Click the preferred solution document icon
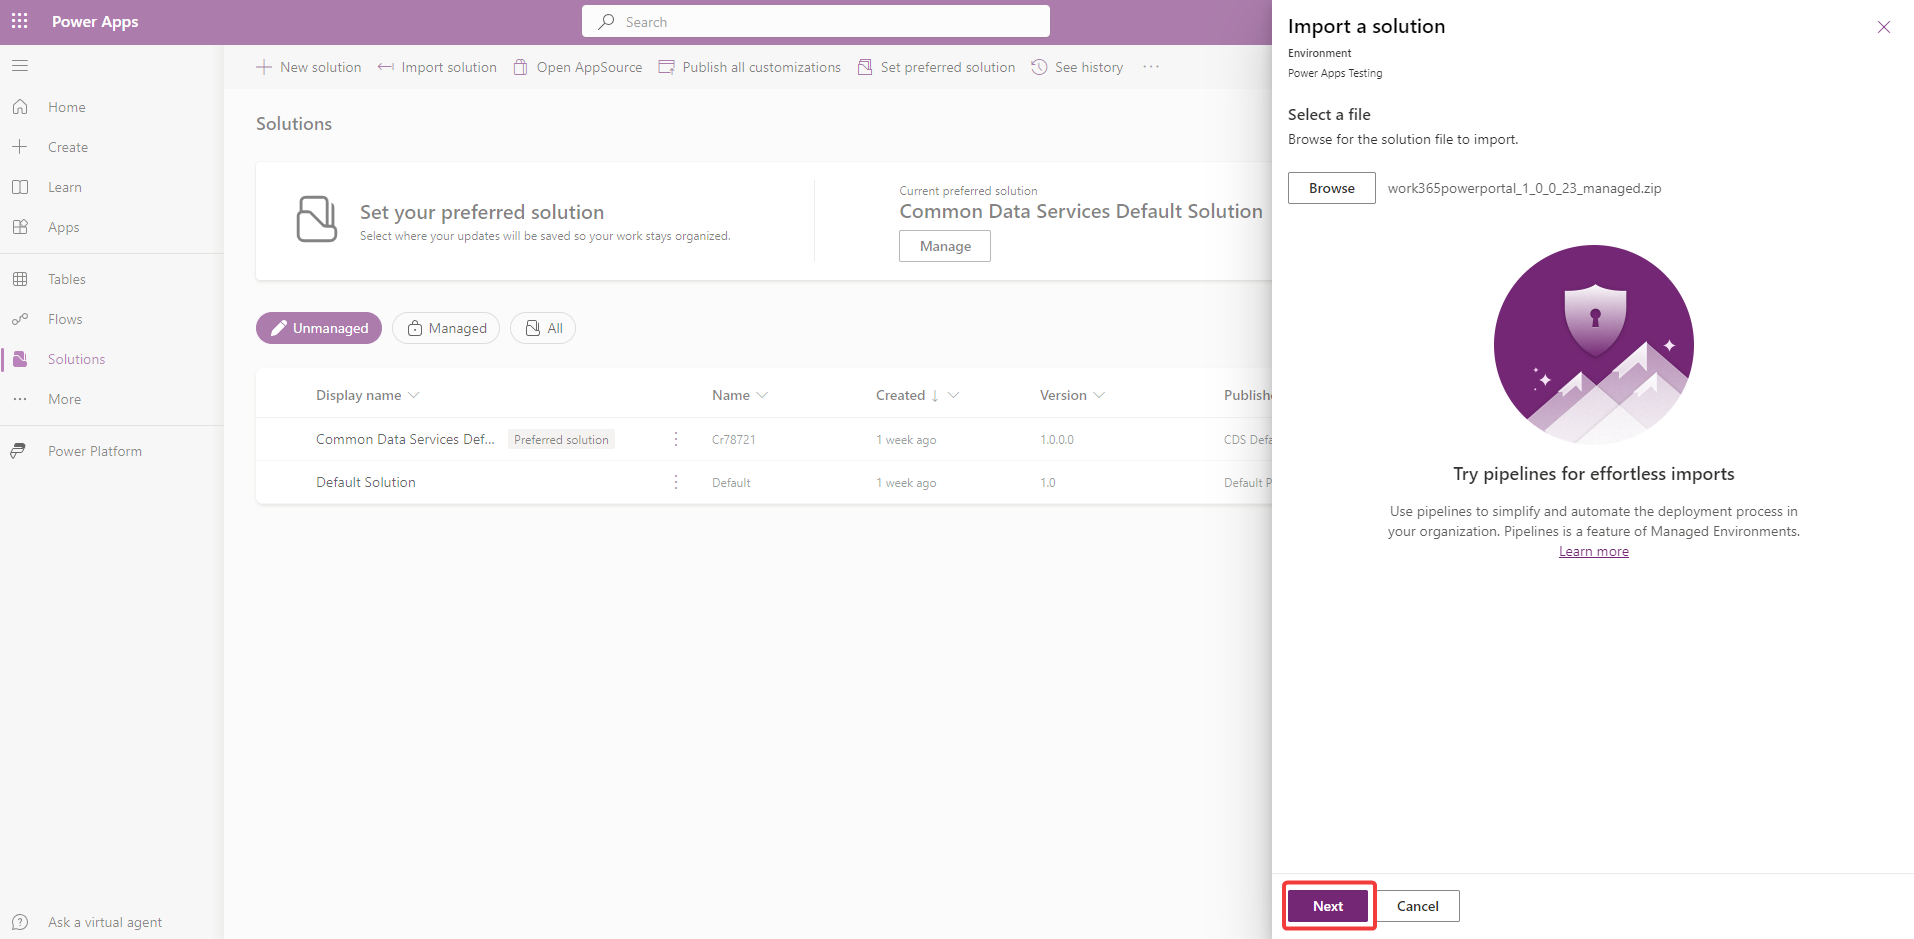 pyautogui.click(x=317, y=219)
